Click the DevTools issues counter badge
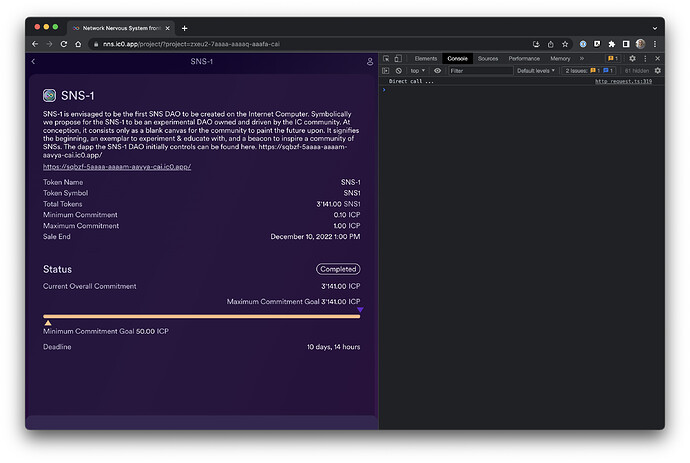This screenshot has width=690, height=463. [x=613, y=59]
